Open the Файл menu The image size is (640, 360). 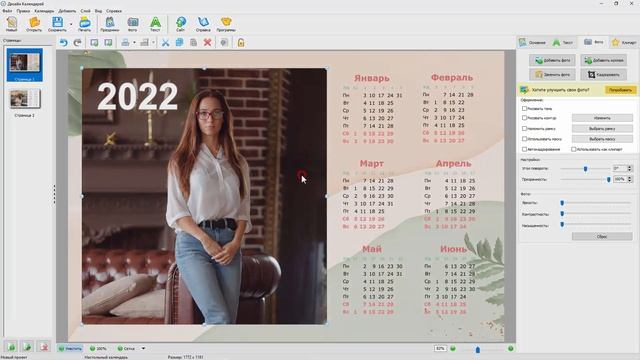7,11
